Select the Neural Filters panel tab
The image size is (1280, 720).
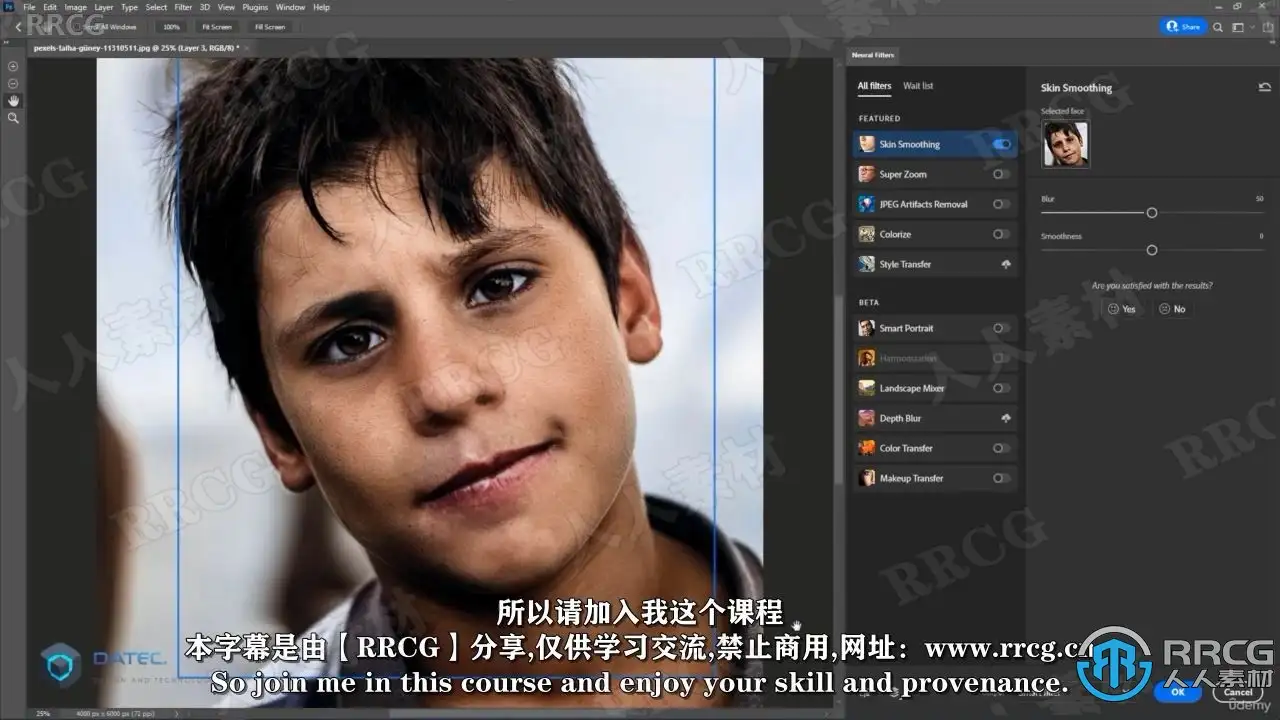[873, 55]
